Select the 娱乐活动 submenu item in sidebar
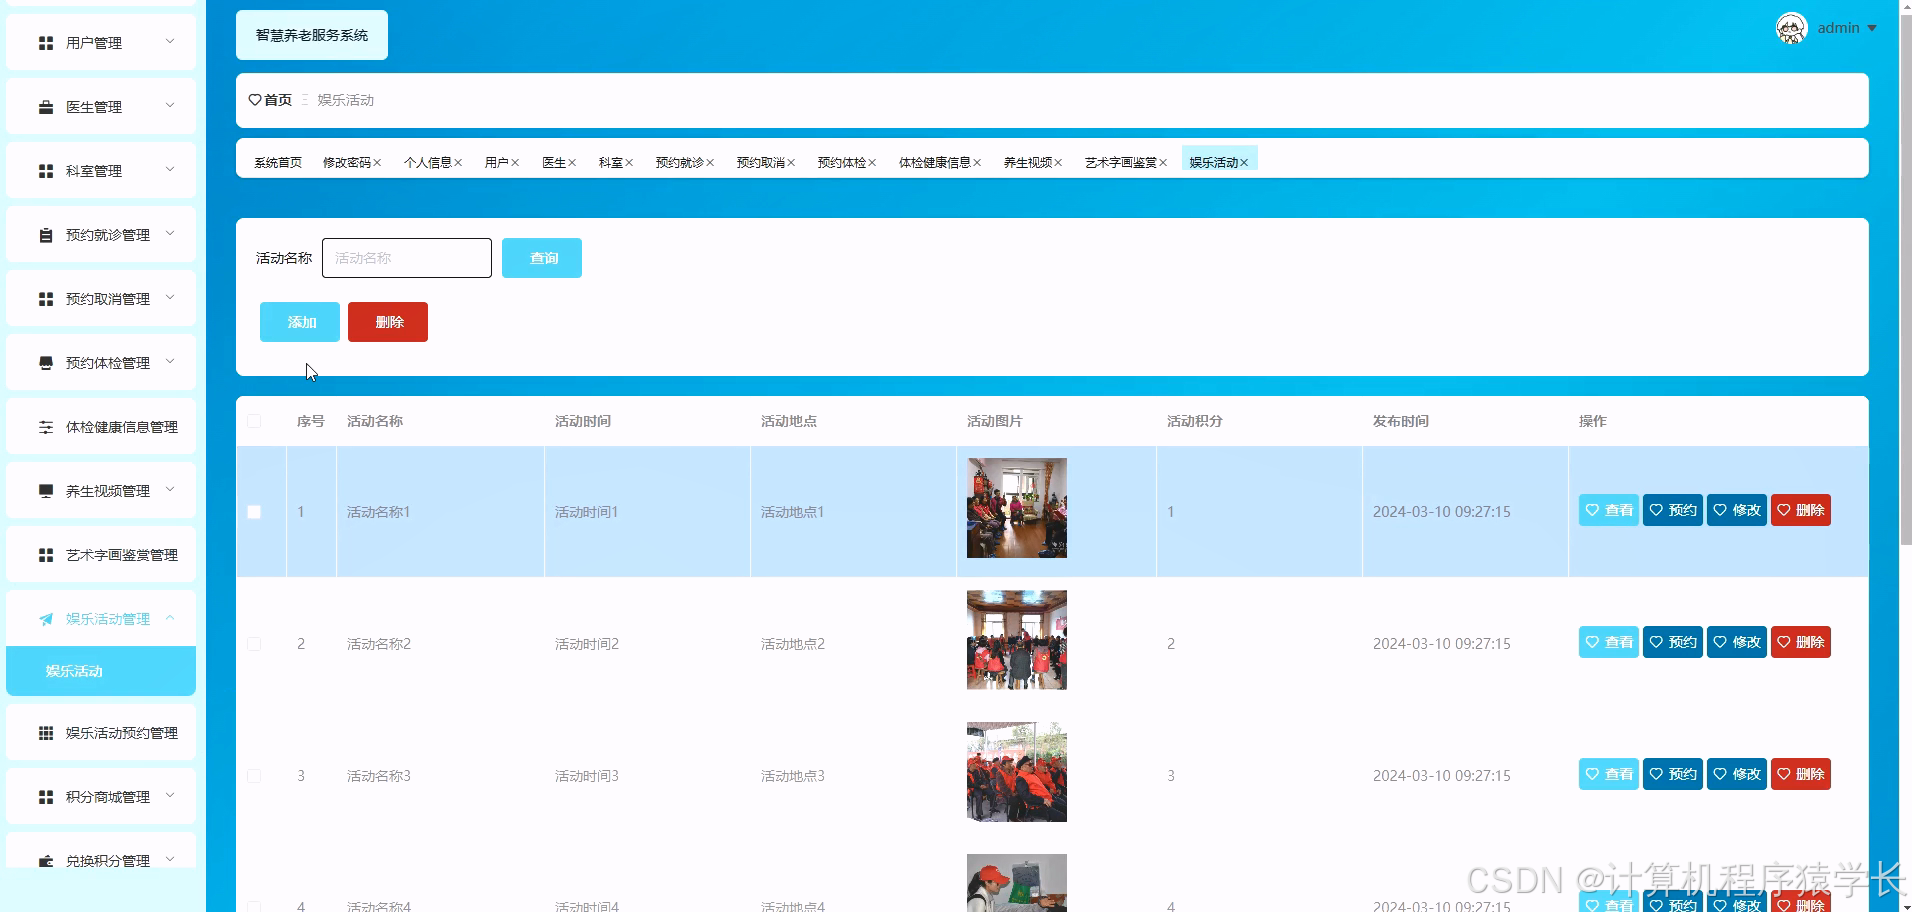1912x912 pixels. pos(101,671)
